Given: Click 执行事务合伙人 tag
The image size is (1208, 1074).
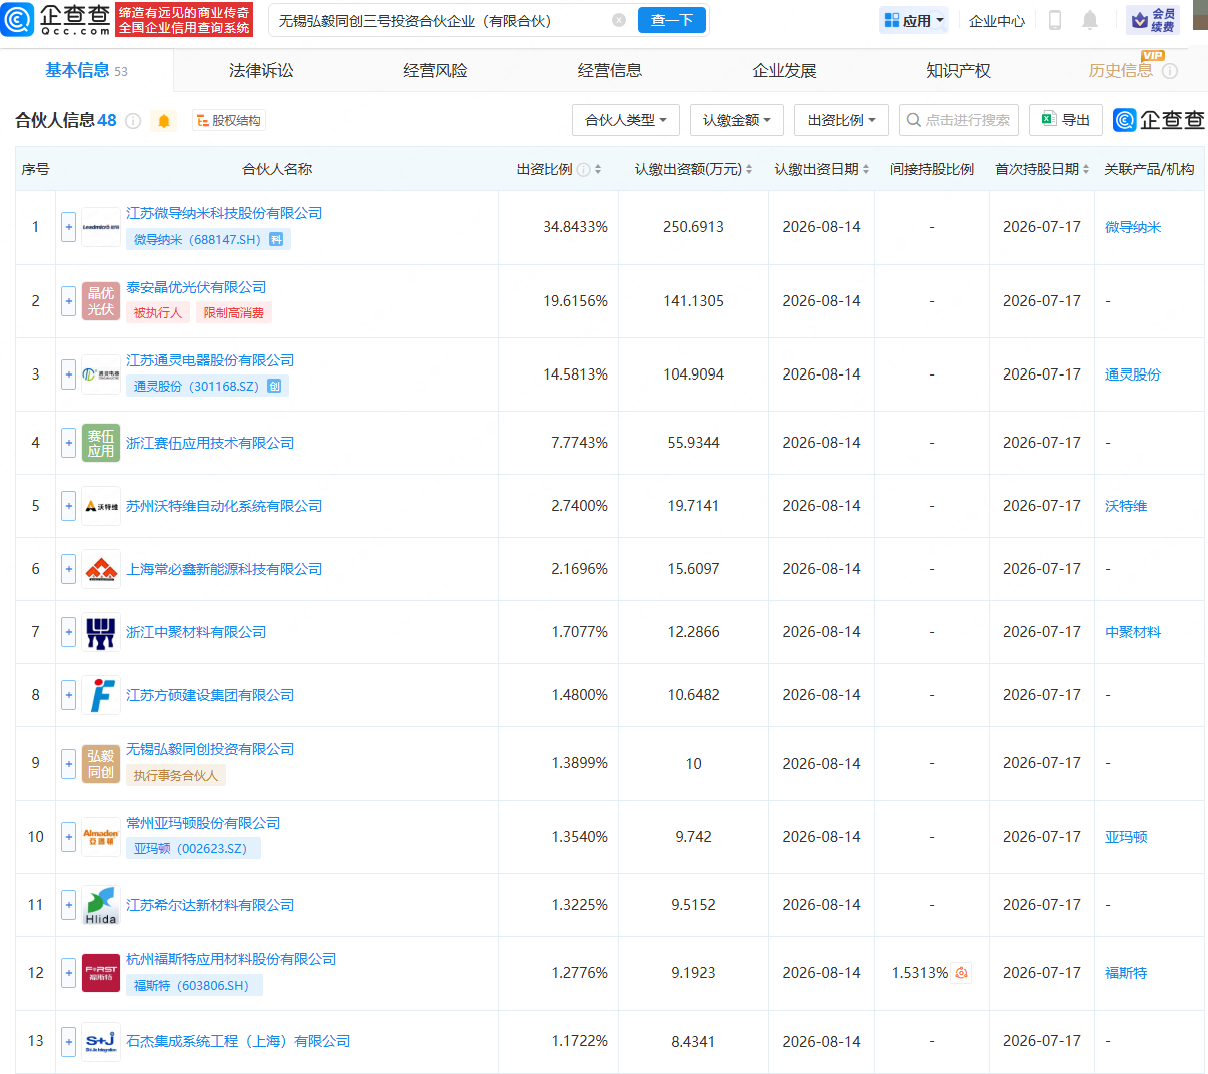Looking at the screenshot, I should coord(176,776).
